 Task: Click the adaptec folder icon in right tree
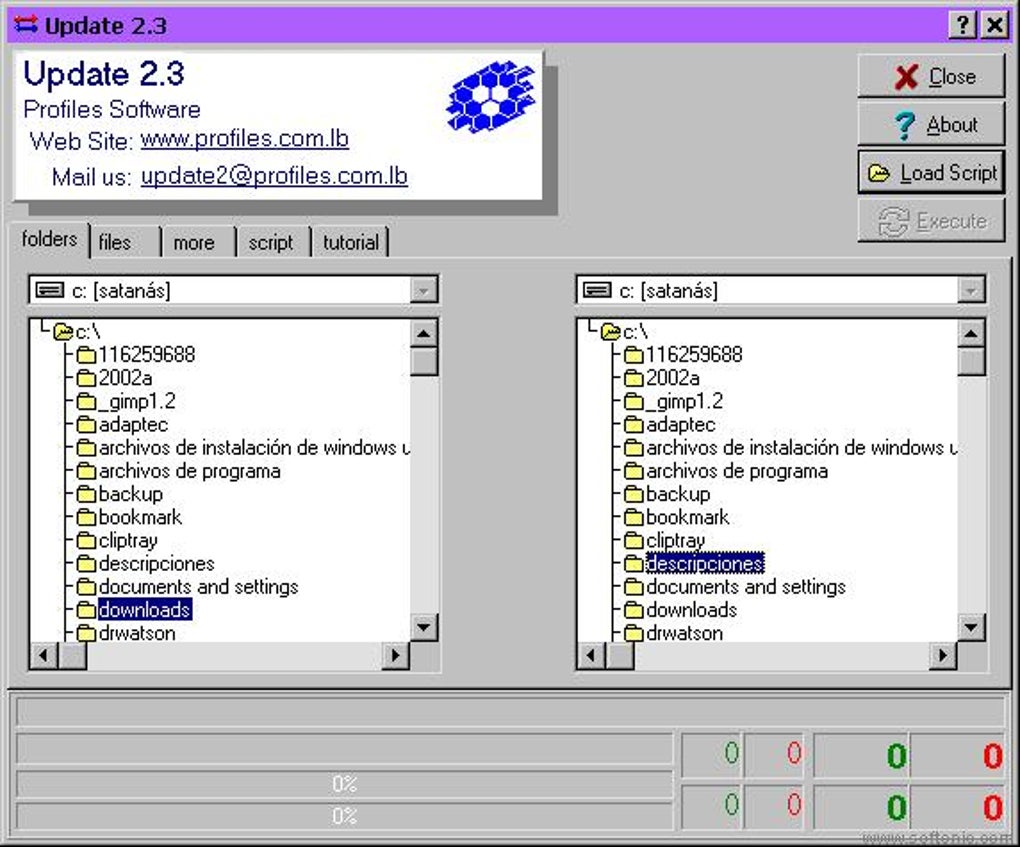tap(634, 425)
